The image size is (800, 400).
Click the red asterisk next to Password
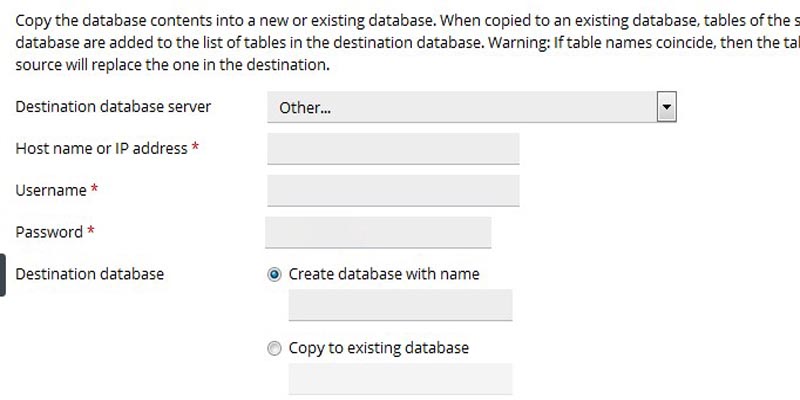(91, 232)
